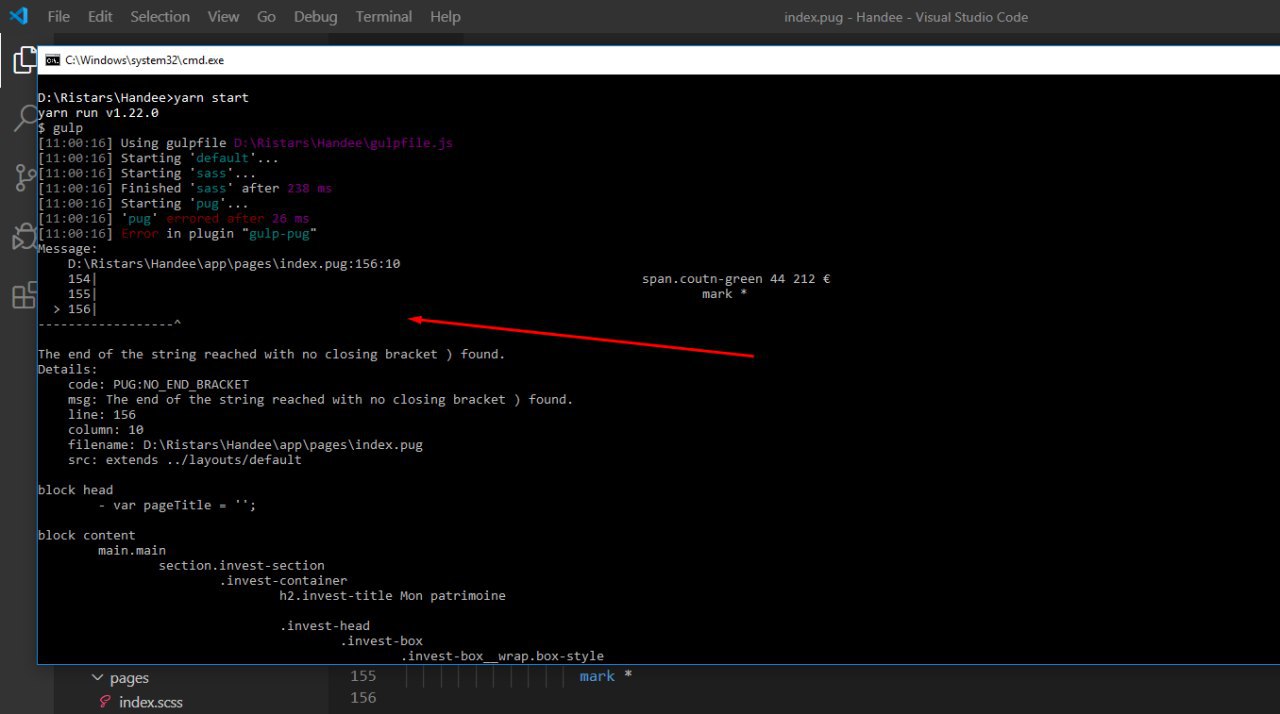Click the 'code: PUG:NO_END_BRACKET' line
Viewport: 1280px width, 714px height.
[x=158, y=384]
